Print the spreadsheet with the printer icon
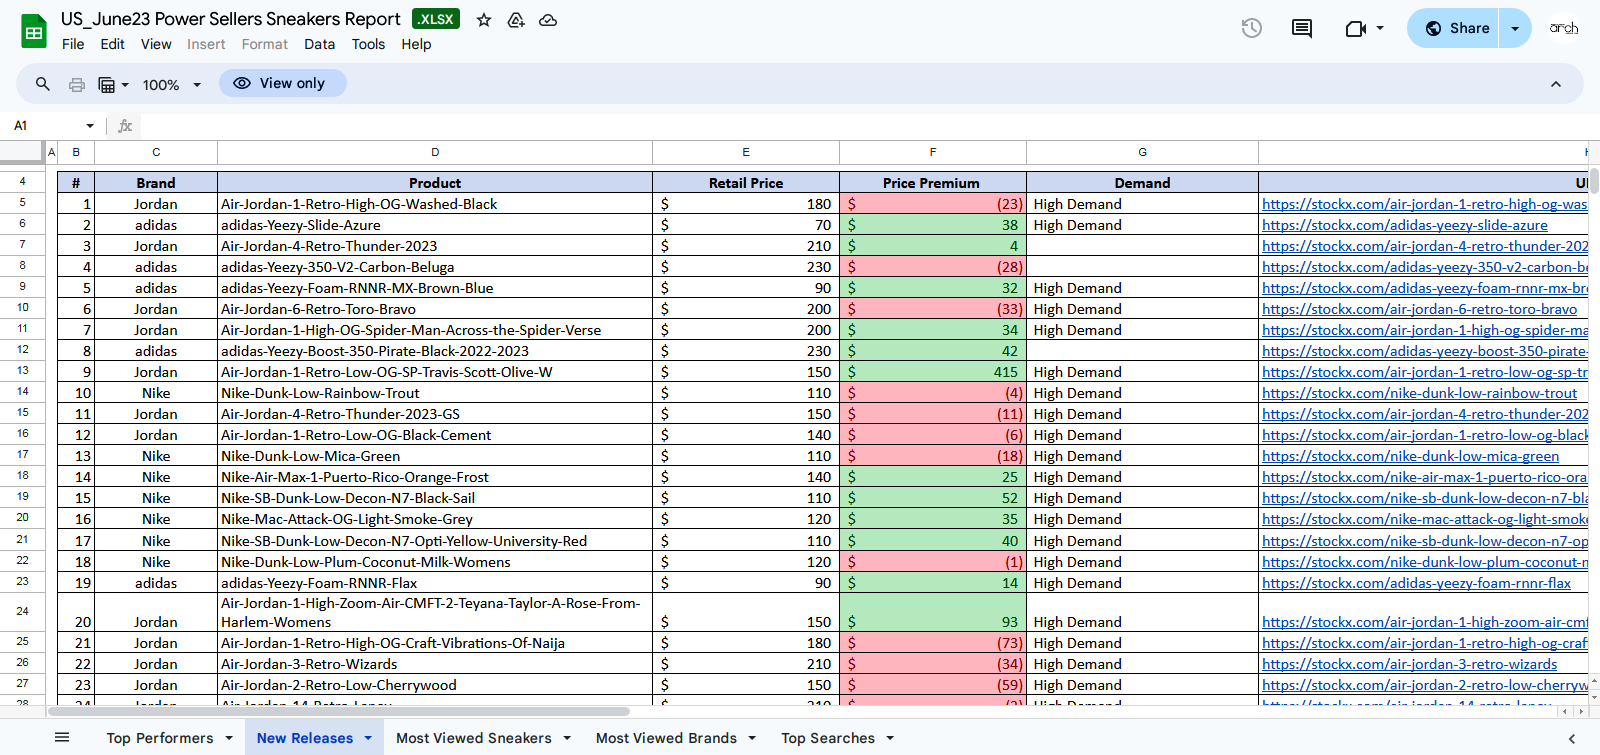The image size is (1600, 755). point(77,84)
